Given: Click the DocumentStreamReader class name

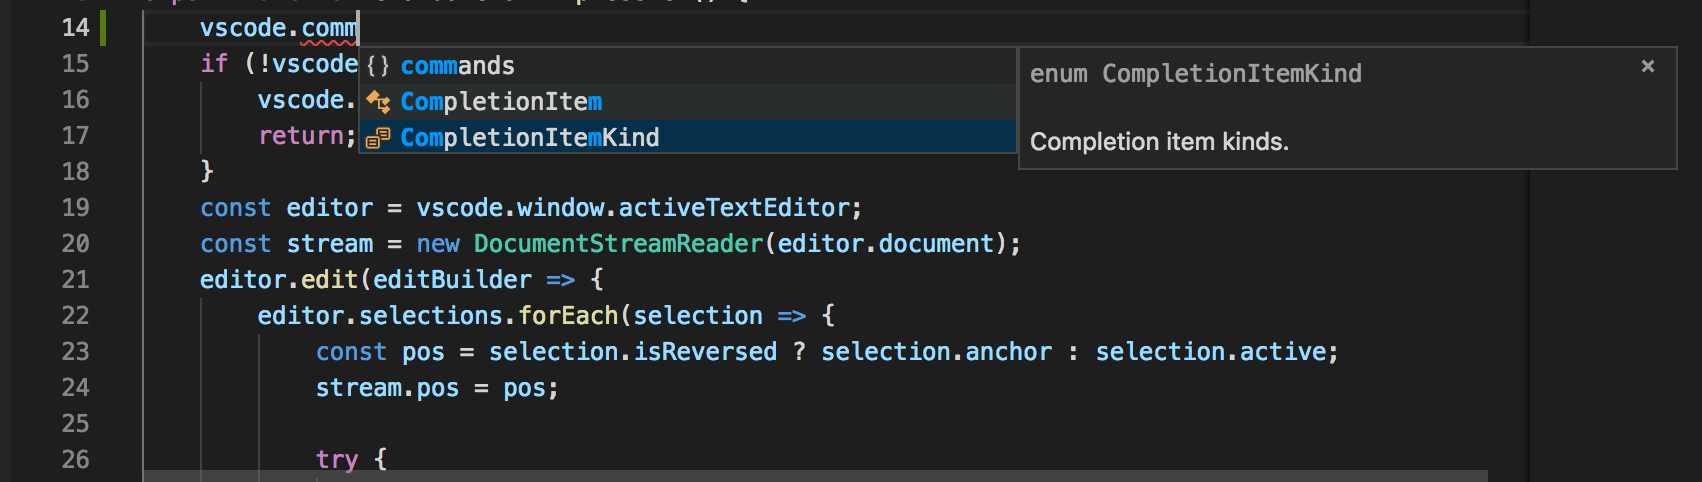Looking at the screenshot, I should 618,244.
